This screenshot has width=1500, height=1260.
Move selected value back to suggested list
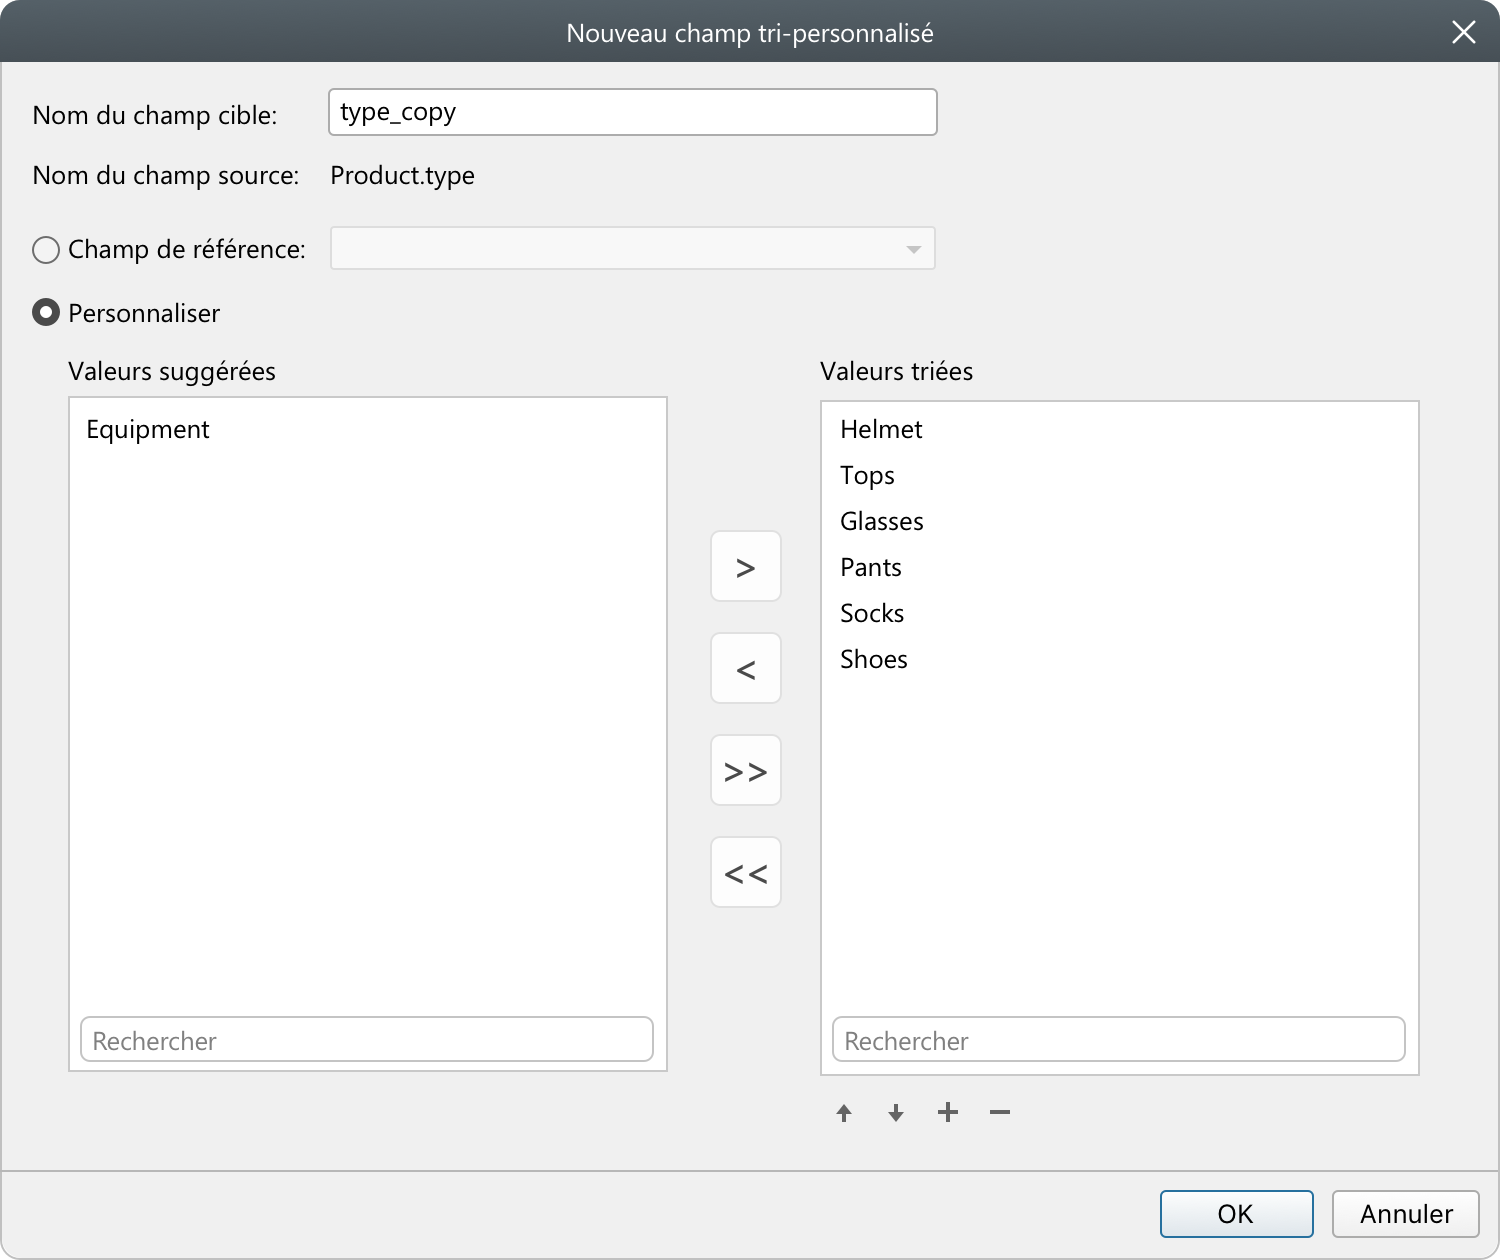pyautogui.click(x=745, y=669)
